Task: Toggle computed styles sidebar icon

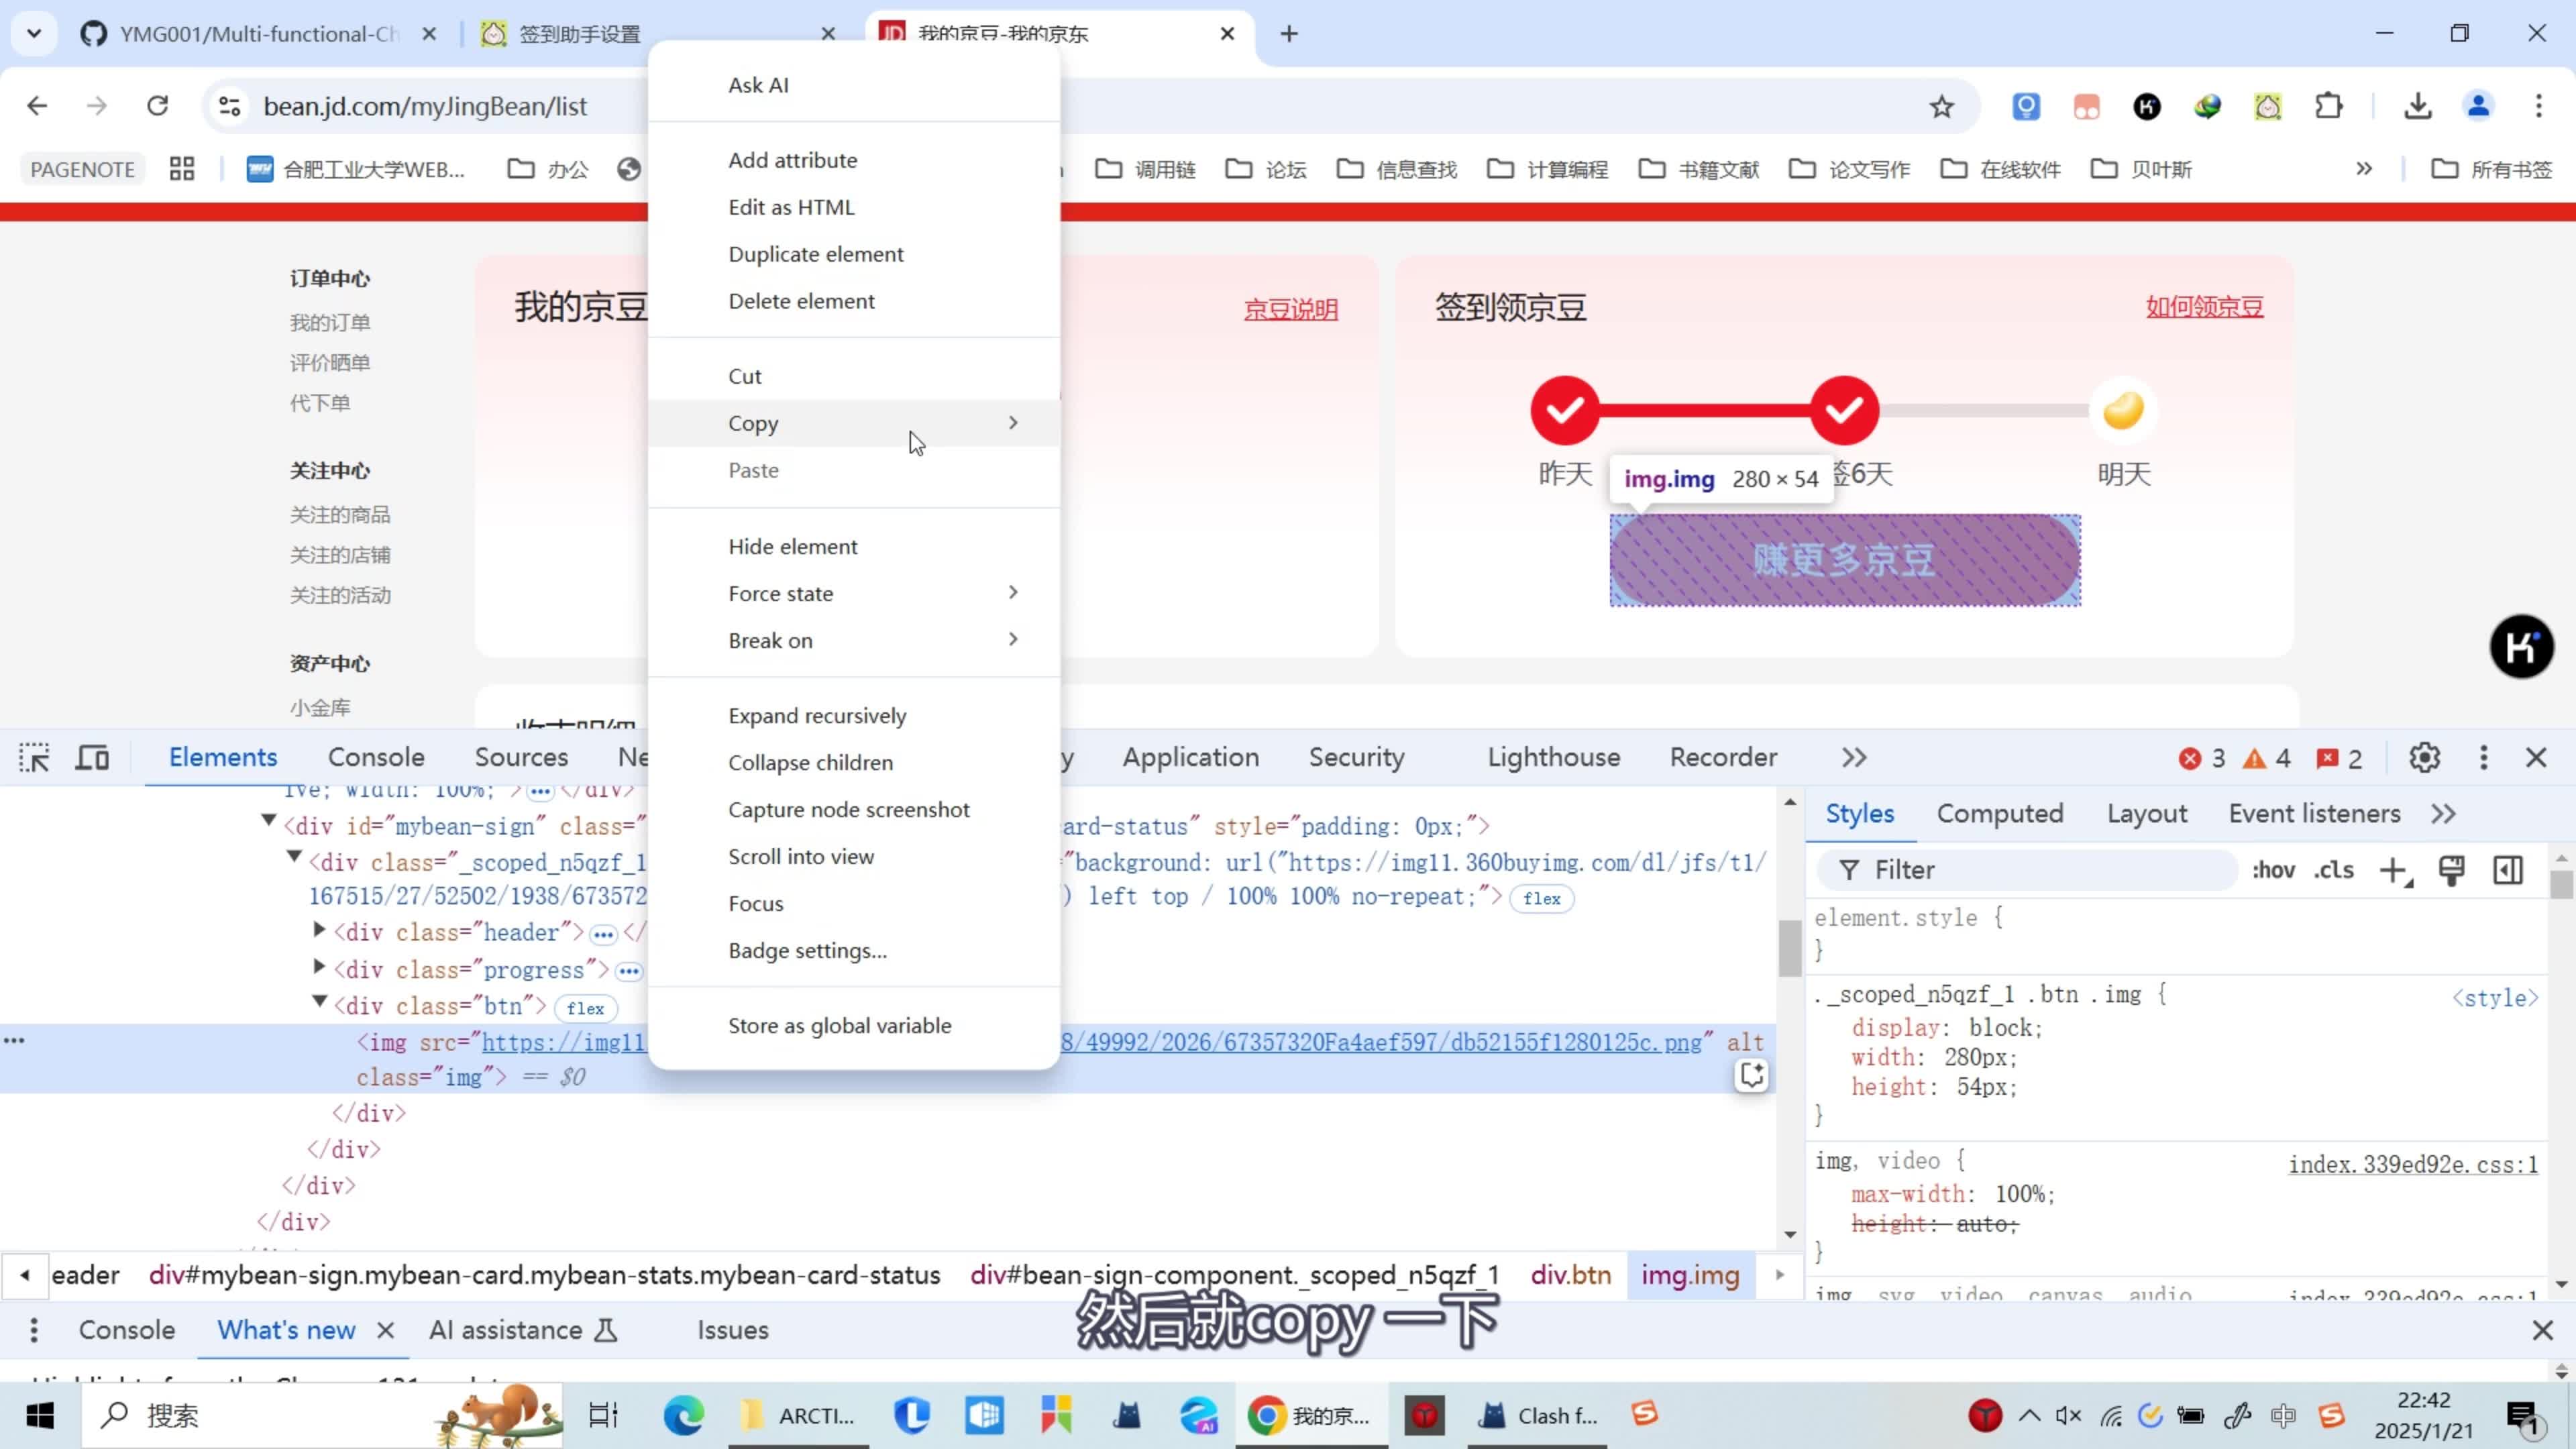Action: [x=2508, y=871]
